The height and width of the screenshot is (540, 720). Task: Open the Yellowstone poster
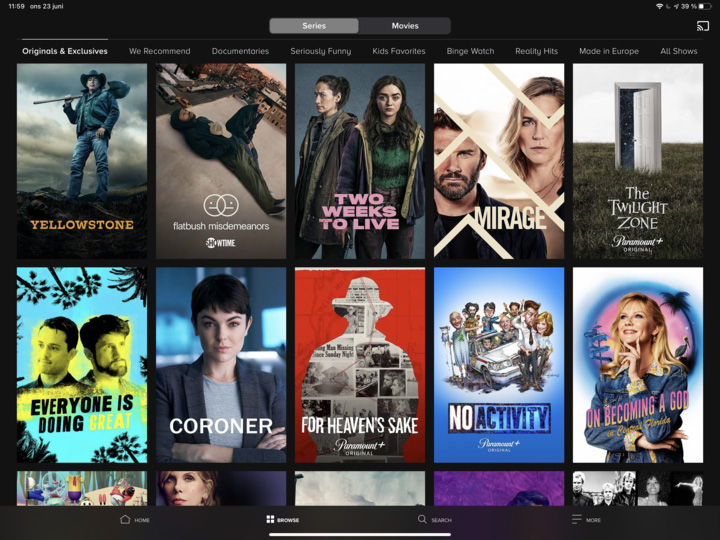pos(82,161)
